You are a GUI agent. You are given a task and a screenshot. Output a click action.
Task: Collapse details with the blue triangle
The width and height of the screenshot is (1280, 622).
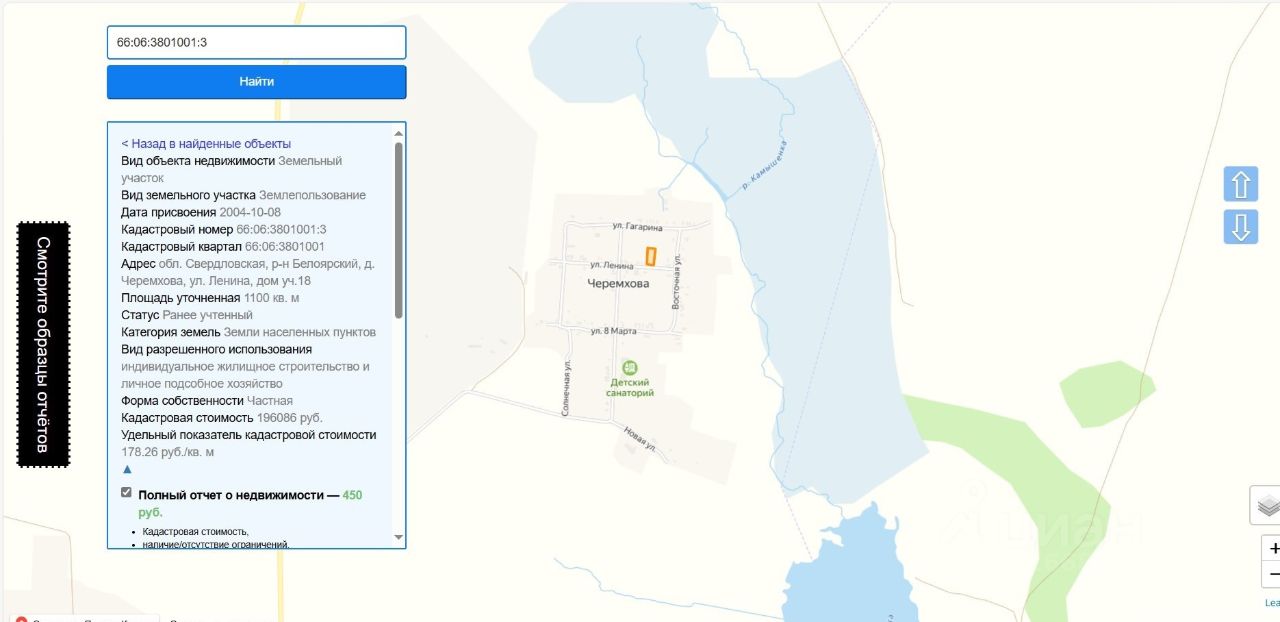[x=127, y=469]
